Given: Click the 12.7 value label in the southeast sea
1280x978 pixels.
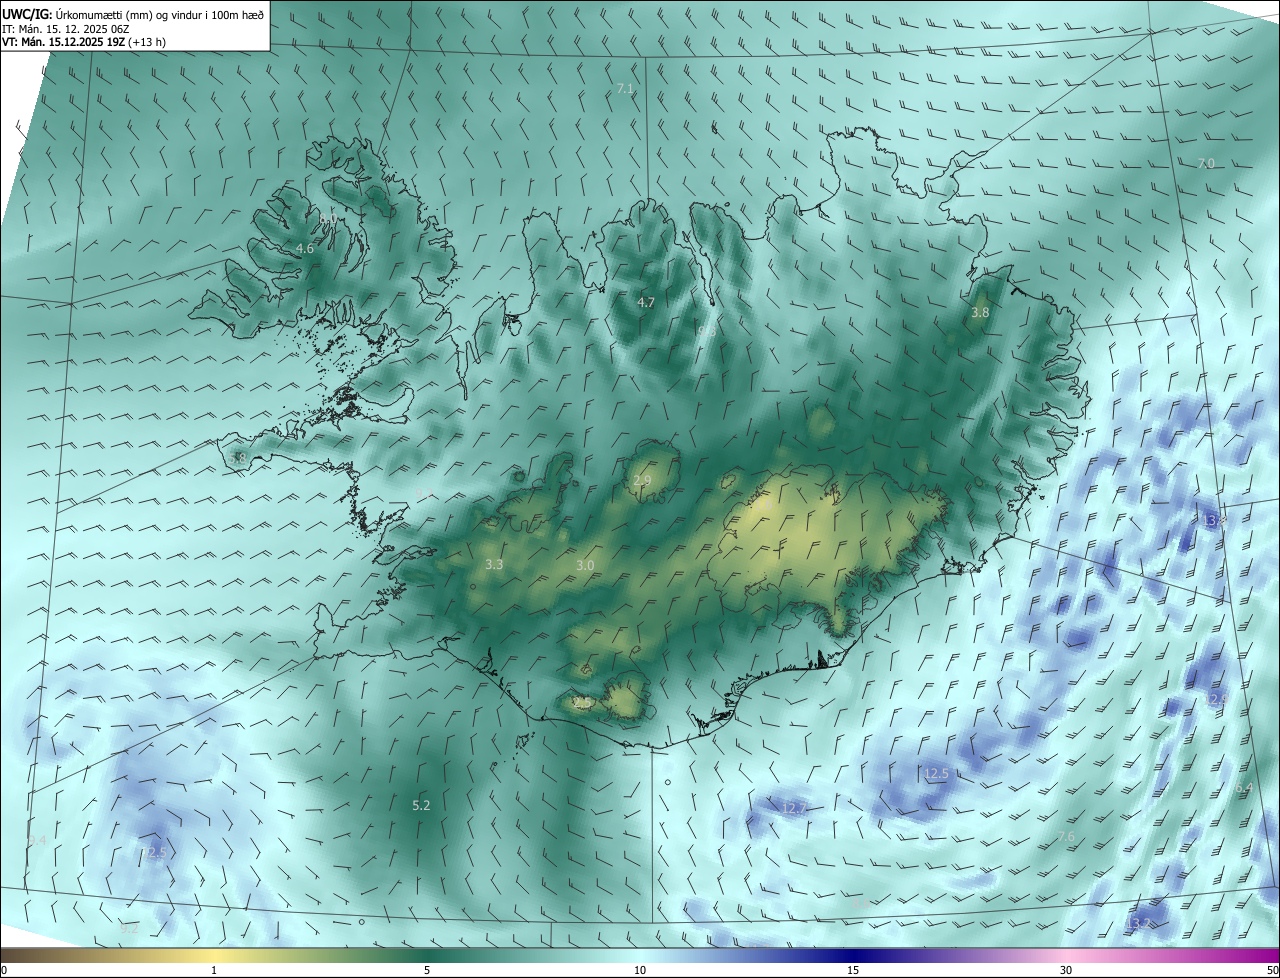Looking at the screenshot, I should coord(794,808).
